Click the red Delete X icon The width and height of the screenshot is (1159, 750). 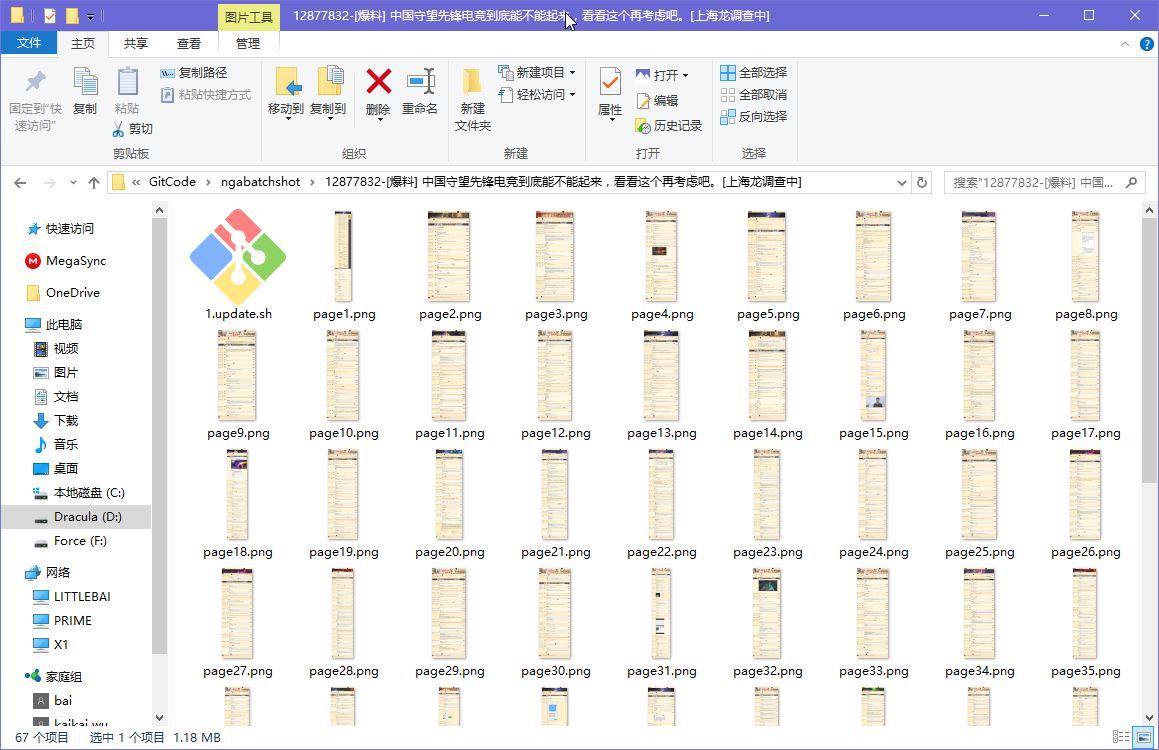tap(378, 81)
